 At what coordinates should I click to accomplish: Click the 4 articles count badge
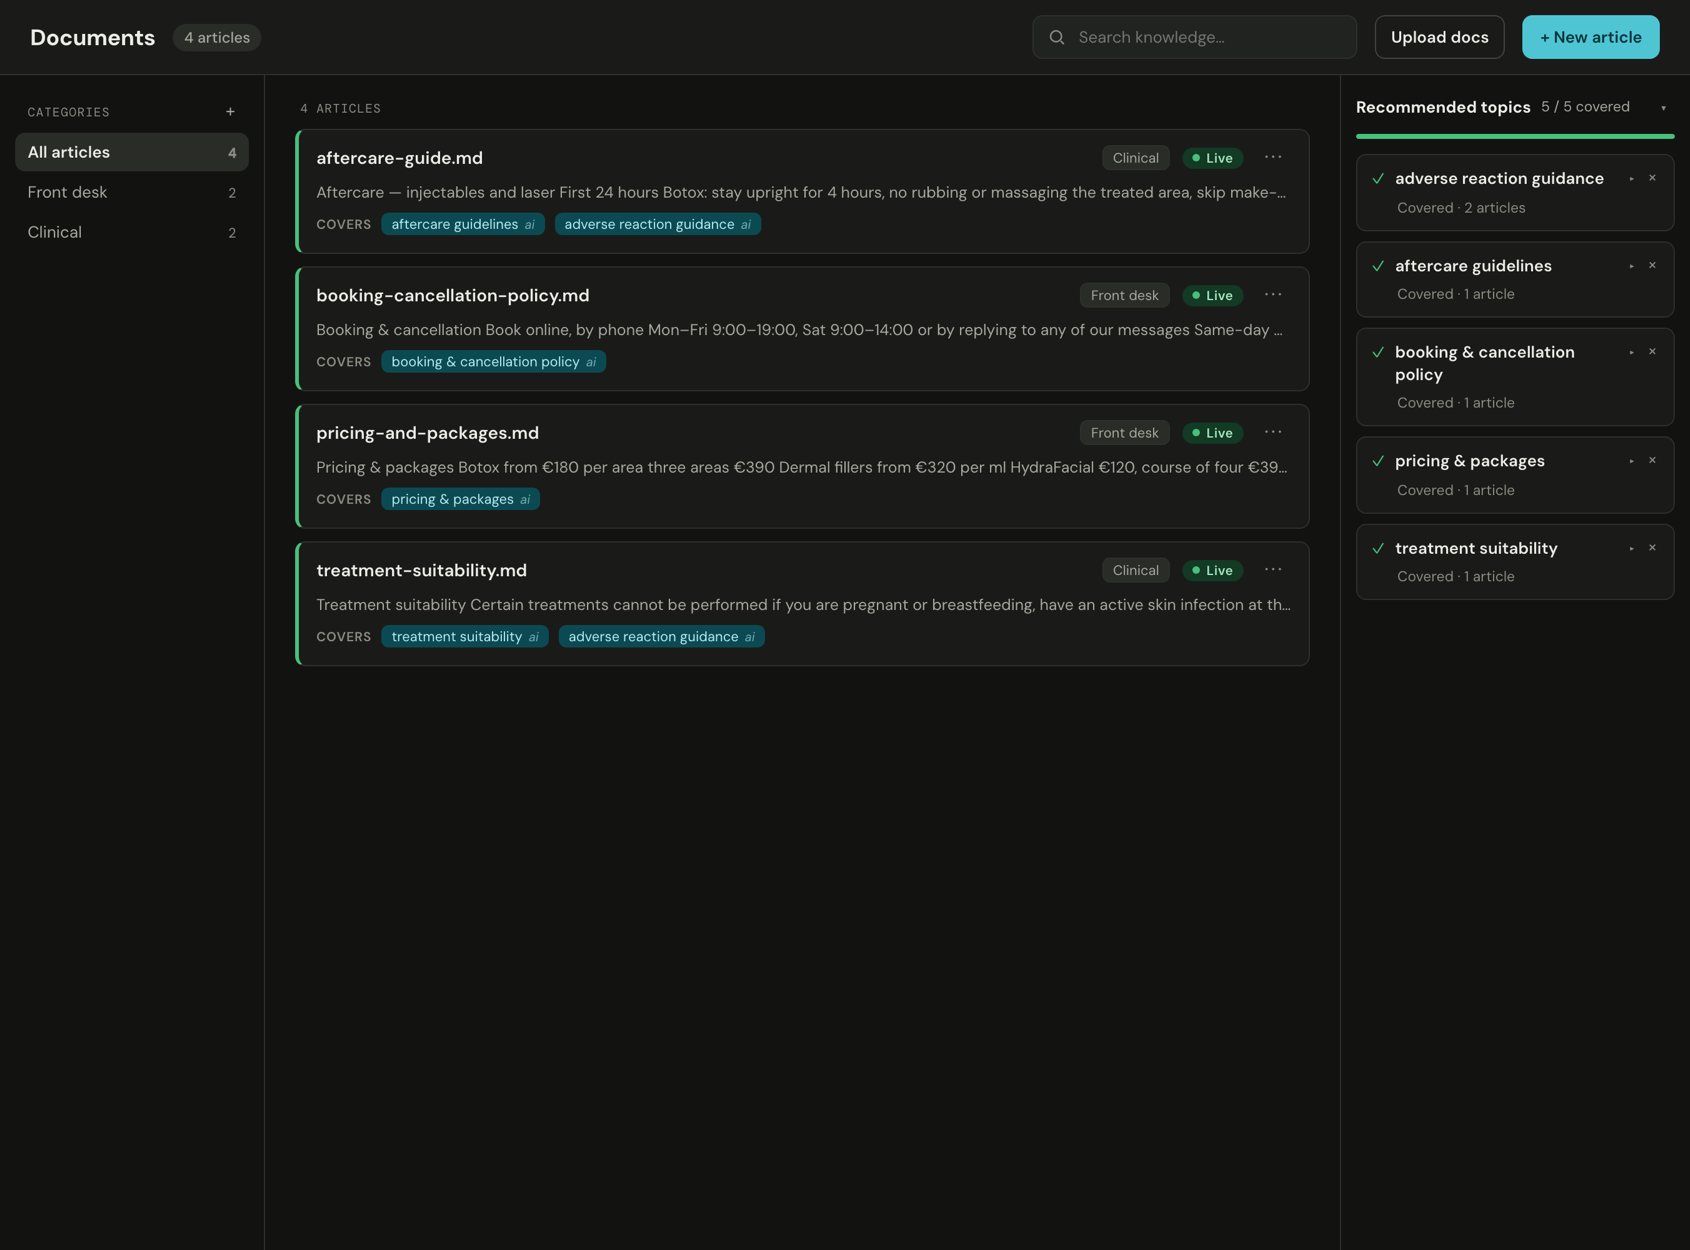217,37
